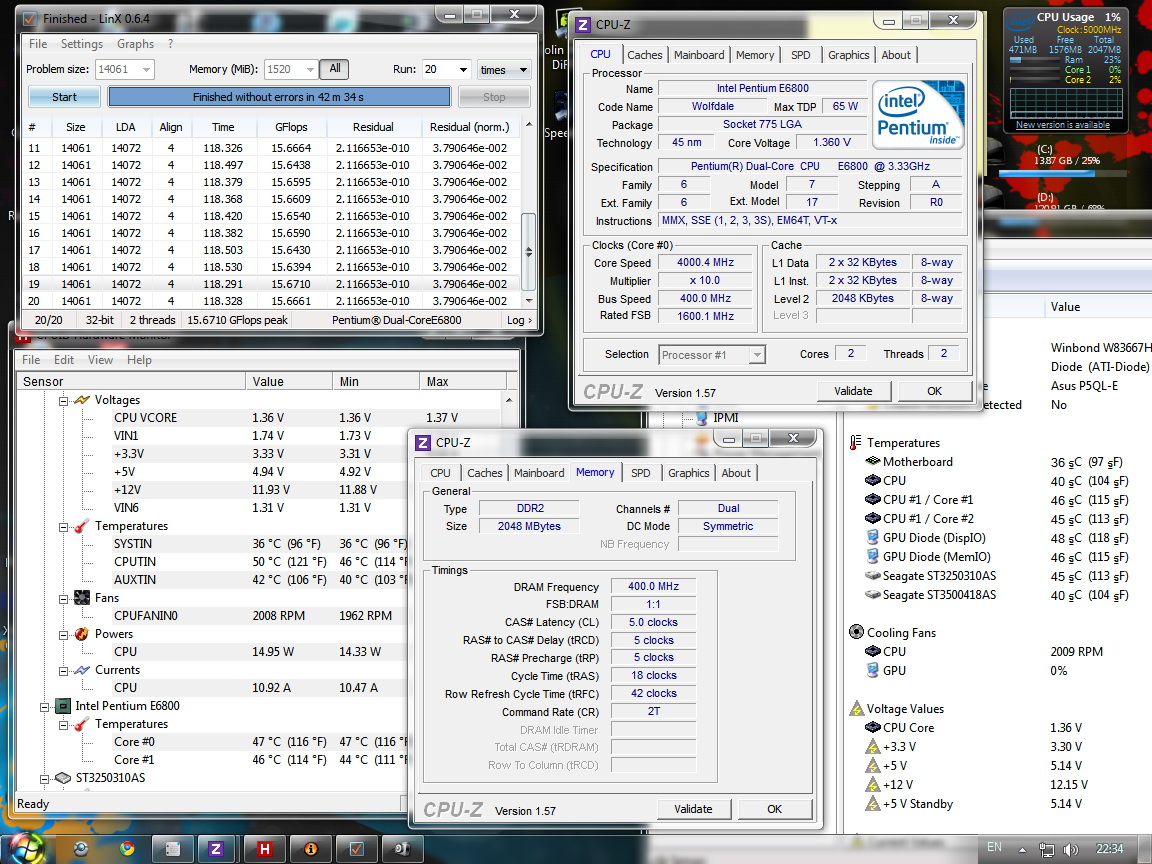The width and height of the screenshot is (1152, 864).
Task: Click the orange info taskbar icon
Action: (x=311, y=849)
